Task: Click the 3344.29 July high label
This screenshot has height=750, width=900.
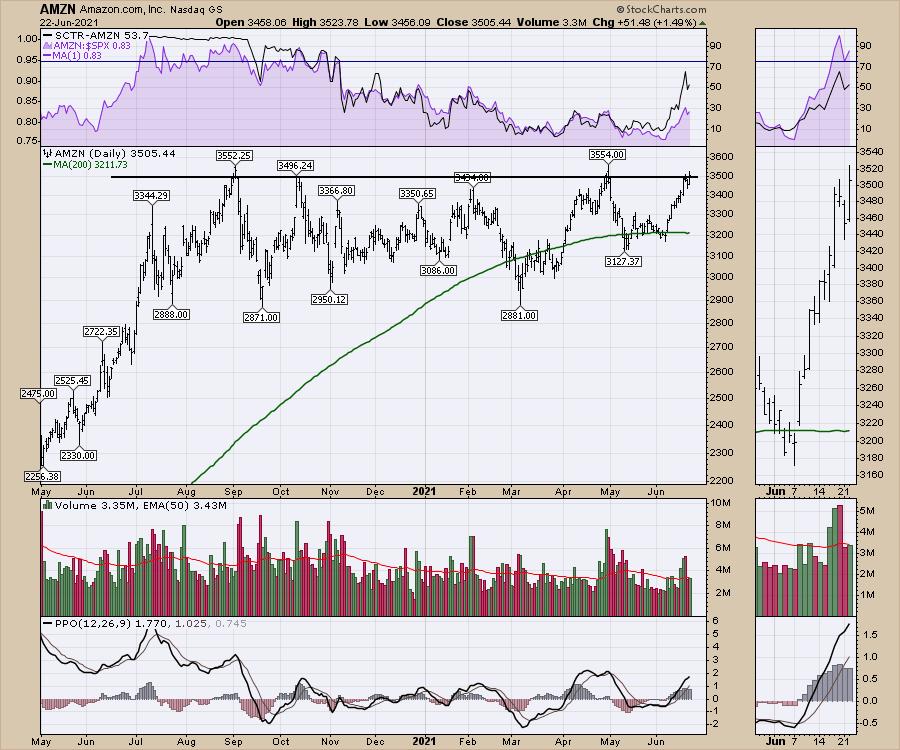Action: coord(154,195)
